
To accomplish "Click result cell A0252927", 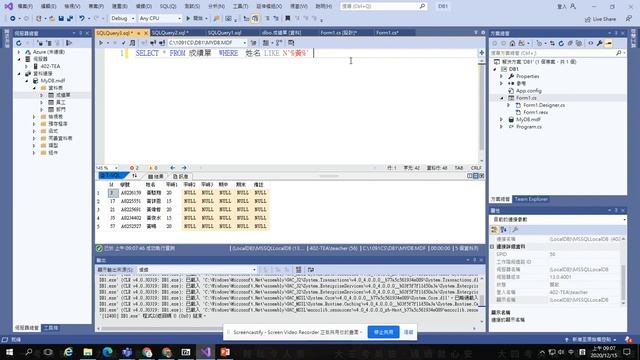I will coord(131,226).
